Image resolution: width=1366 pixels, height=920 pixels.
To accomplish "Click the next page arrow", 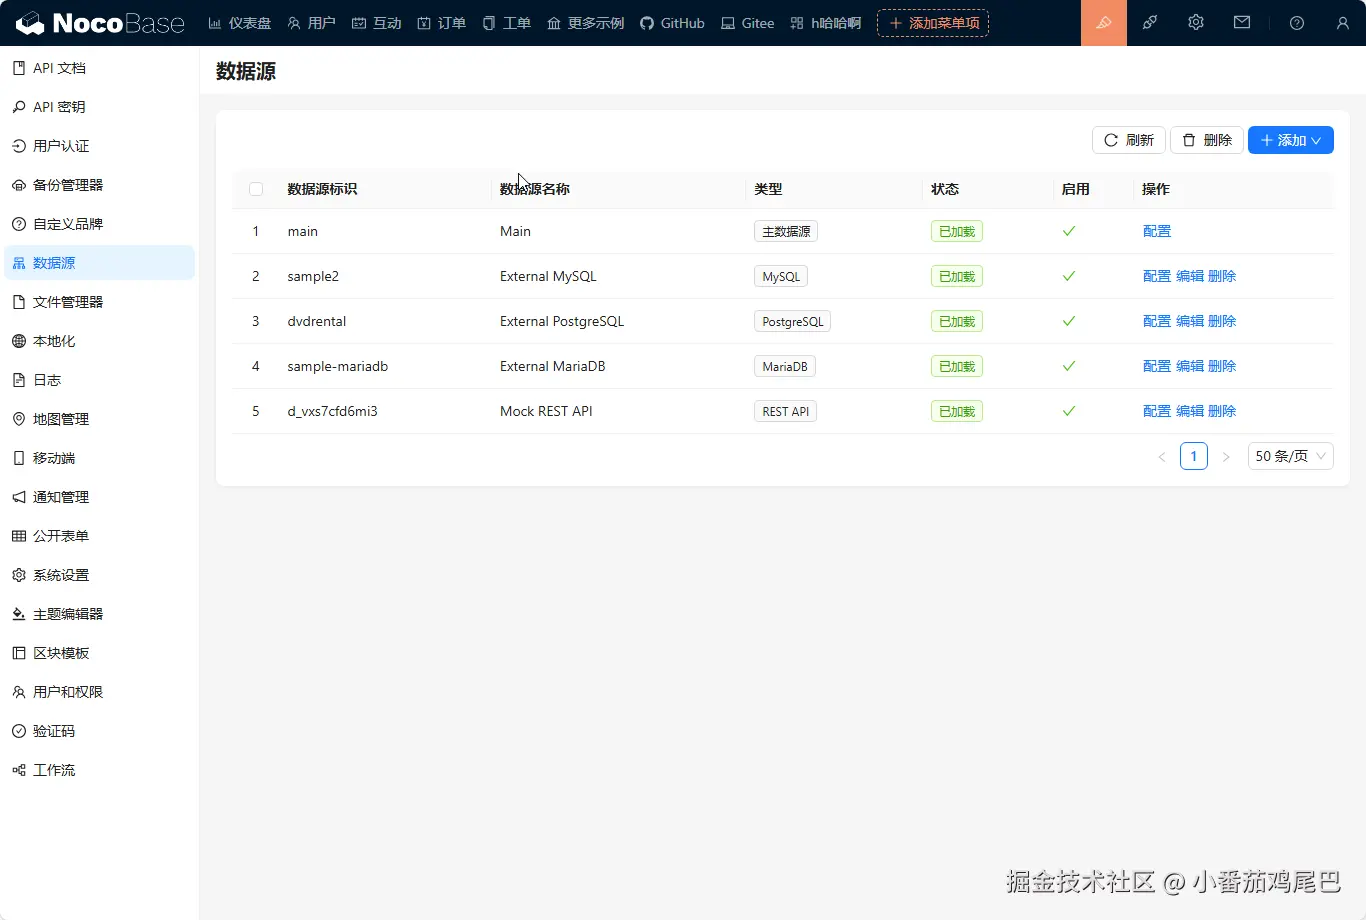I will (x=1226, y=456).
